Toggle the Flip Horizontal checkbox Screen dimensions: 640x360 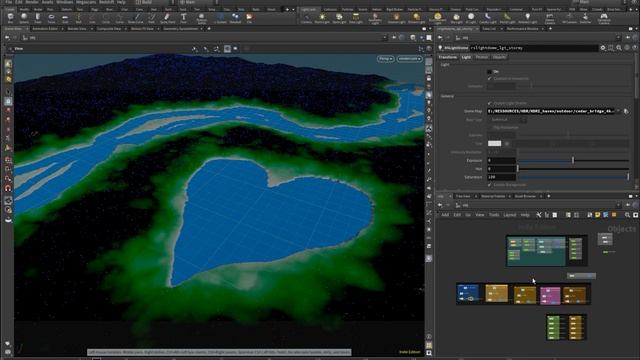click(489, 127)
